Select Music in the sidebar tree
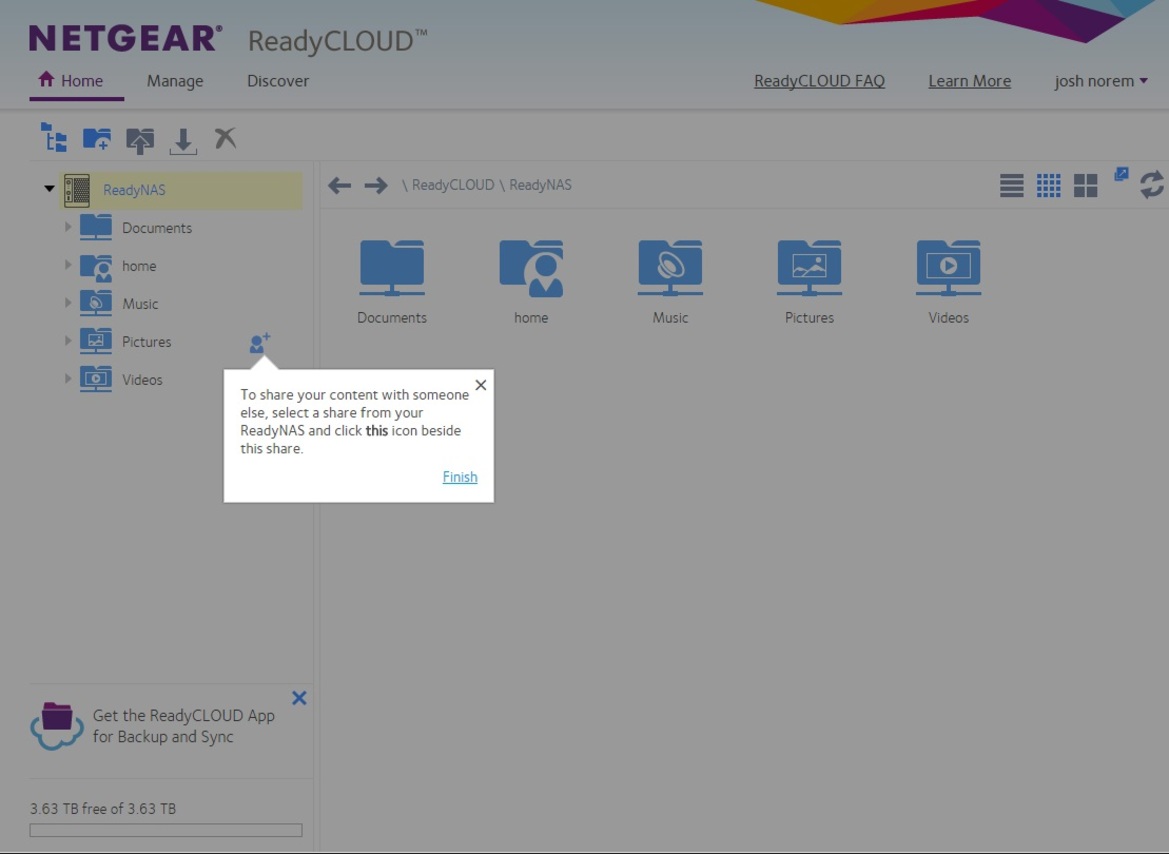This screenshot has width=1169, height=854. coord(140,304)
